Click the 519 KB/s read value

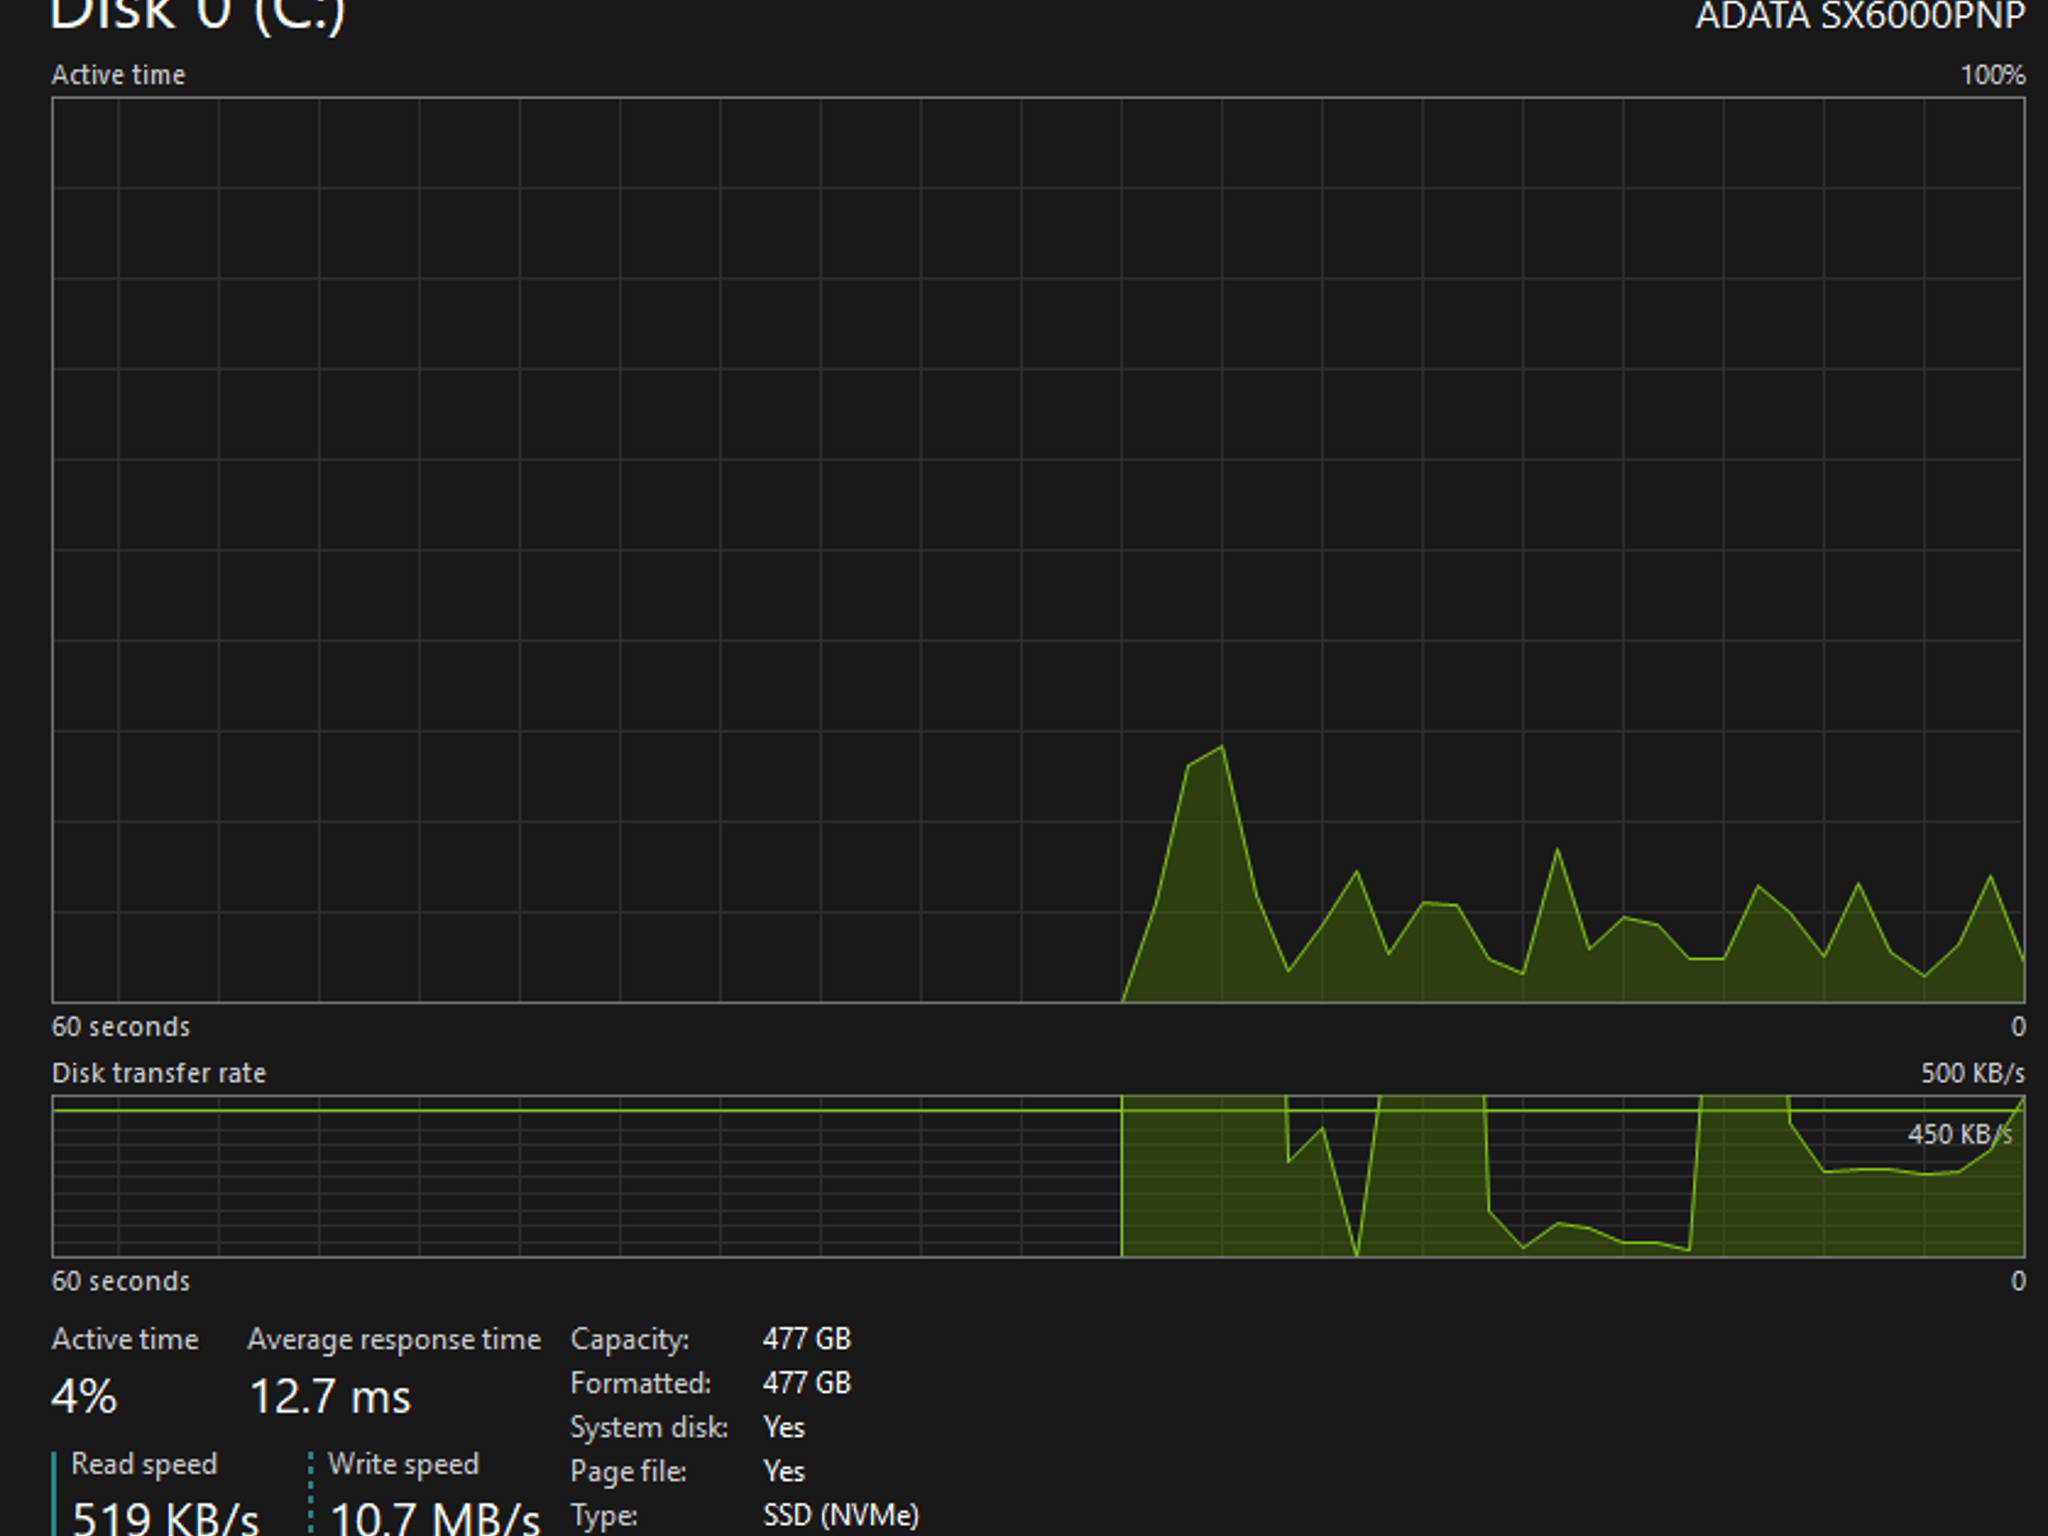165,1518
